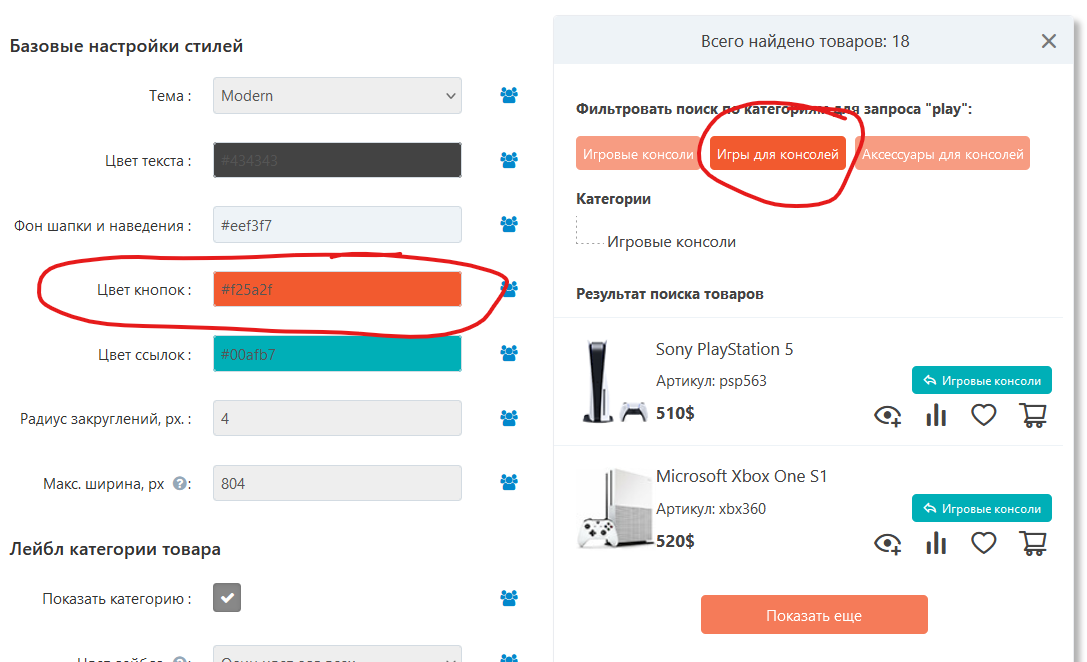Add Microsoft Xbox One S1 to cart
The image size is (1087, 662).
[1033, 543]
